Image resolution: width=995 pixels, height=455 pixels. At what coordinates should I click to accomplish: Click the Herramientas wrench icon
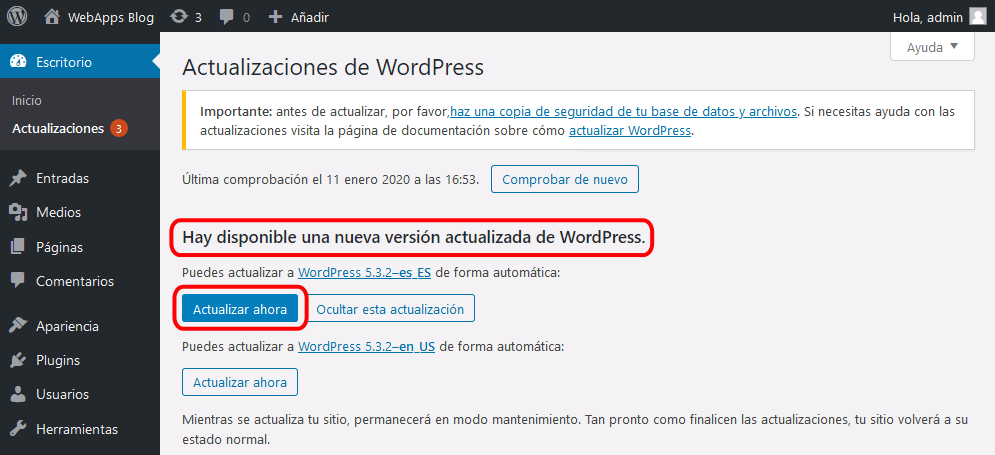click(x=18, y=429)
